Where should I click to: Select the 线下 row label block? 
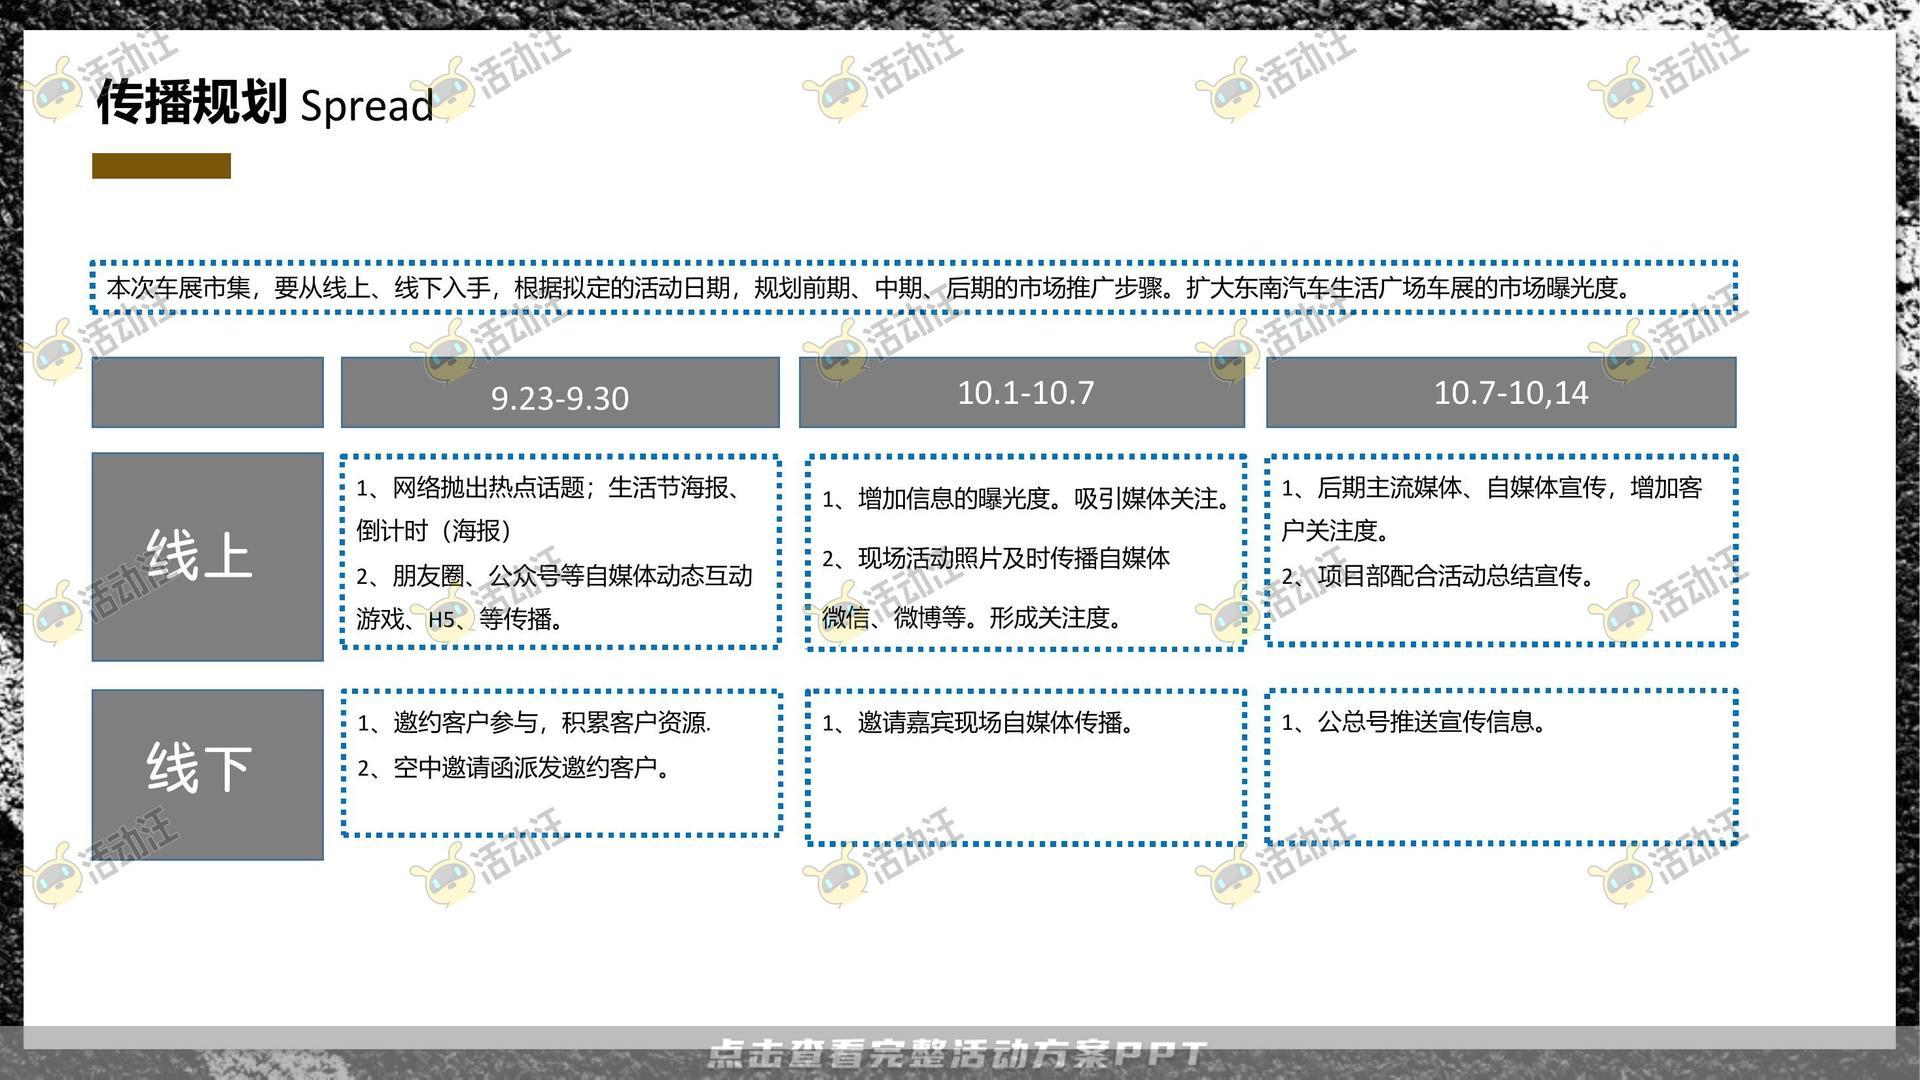[208, 775]
